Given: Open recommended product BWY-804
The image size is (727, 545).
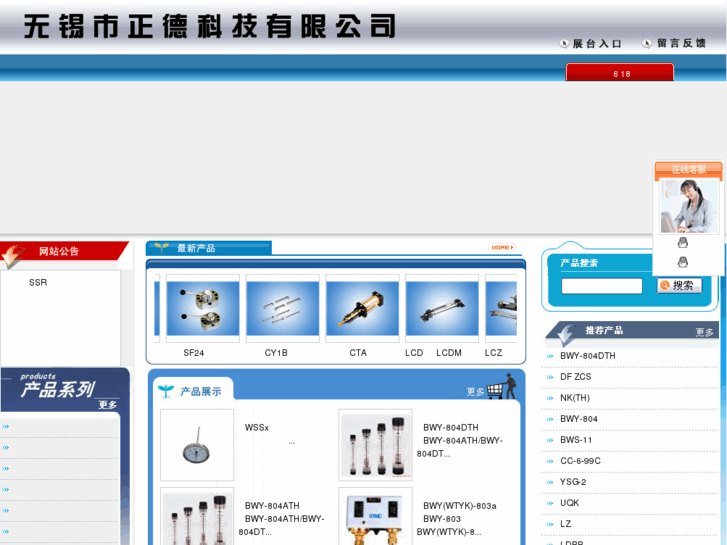Looking at the screenshot, I should point(579,419).
